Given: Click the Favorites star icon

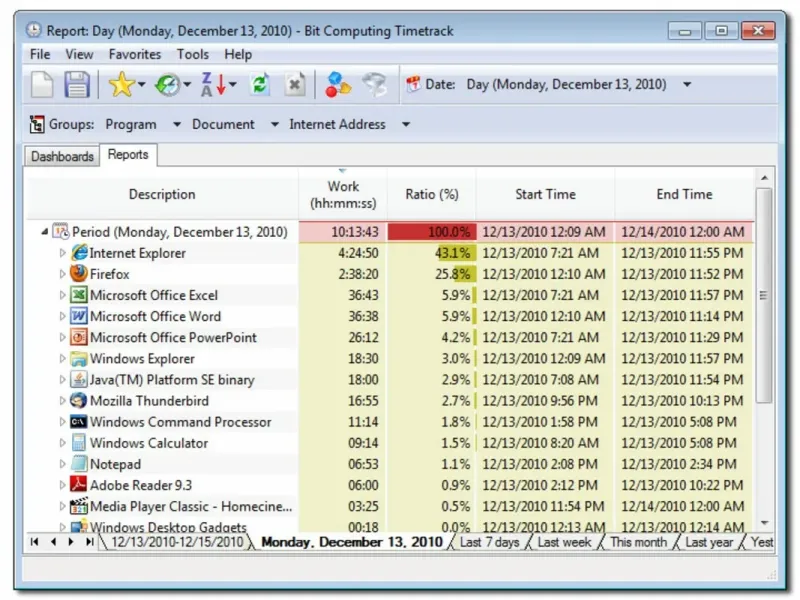Looking at the screenshot, I should tap(121, 84).
